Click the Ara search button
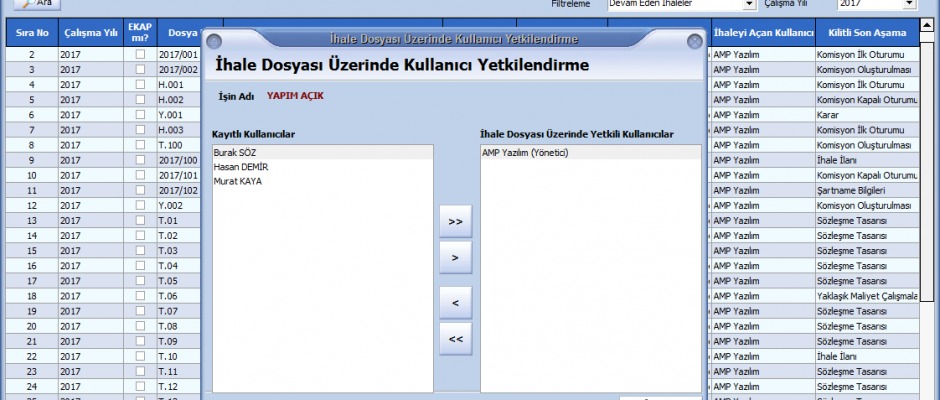 pyautogui.click(x=36, y=4)
